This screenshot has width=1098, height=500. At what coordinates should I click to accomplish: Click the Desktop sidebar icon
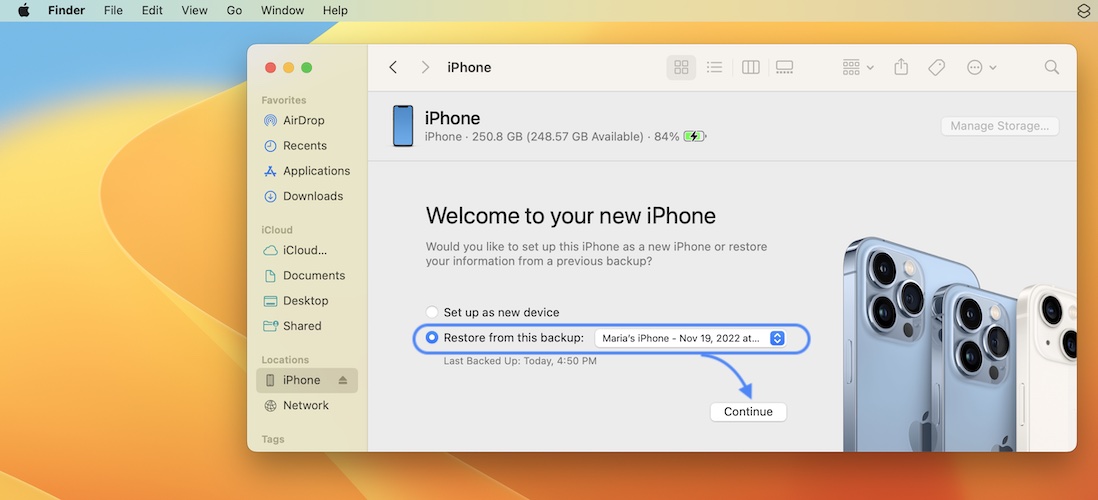270,300
